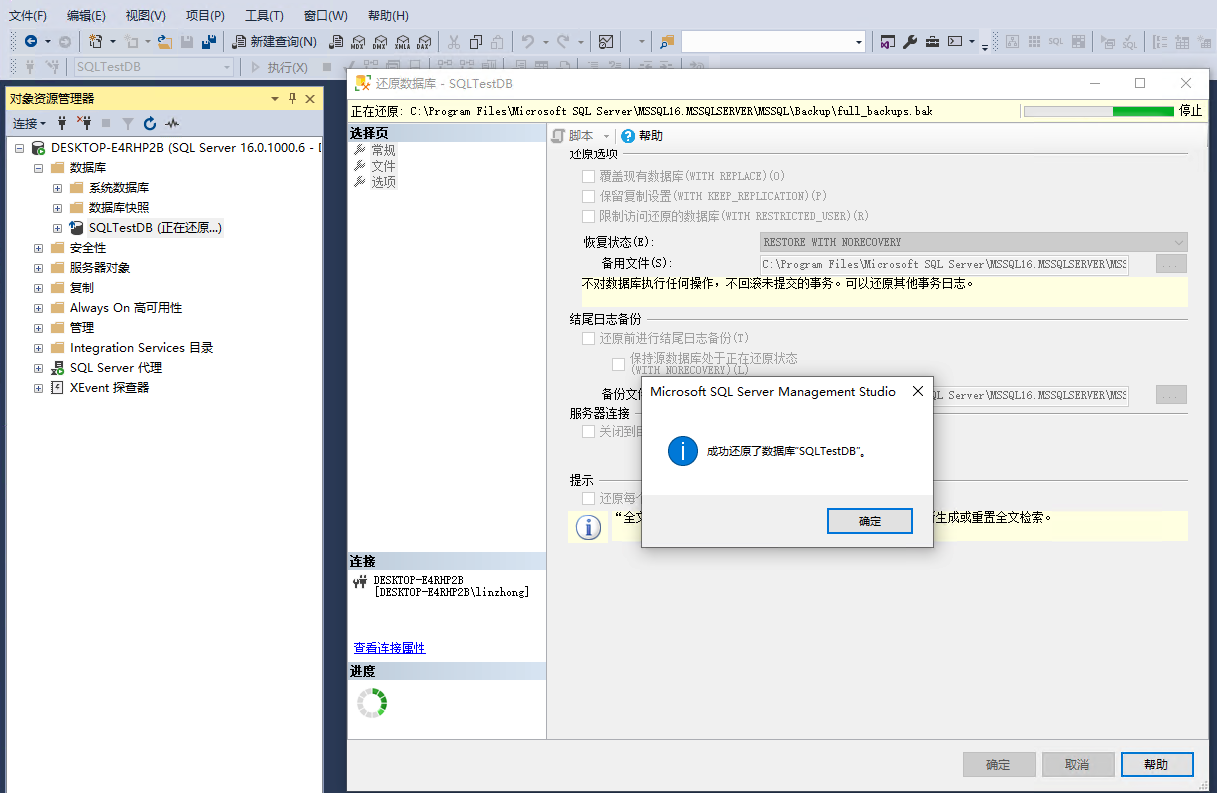Open the 视图(V) menu

point(145,15)
